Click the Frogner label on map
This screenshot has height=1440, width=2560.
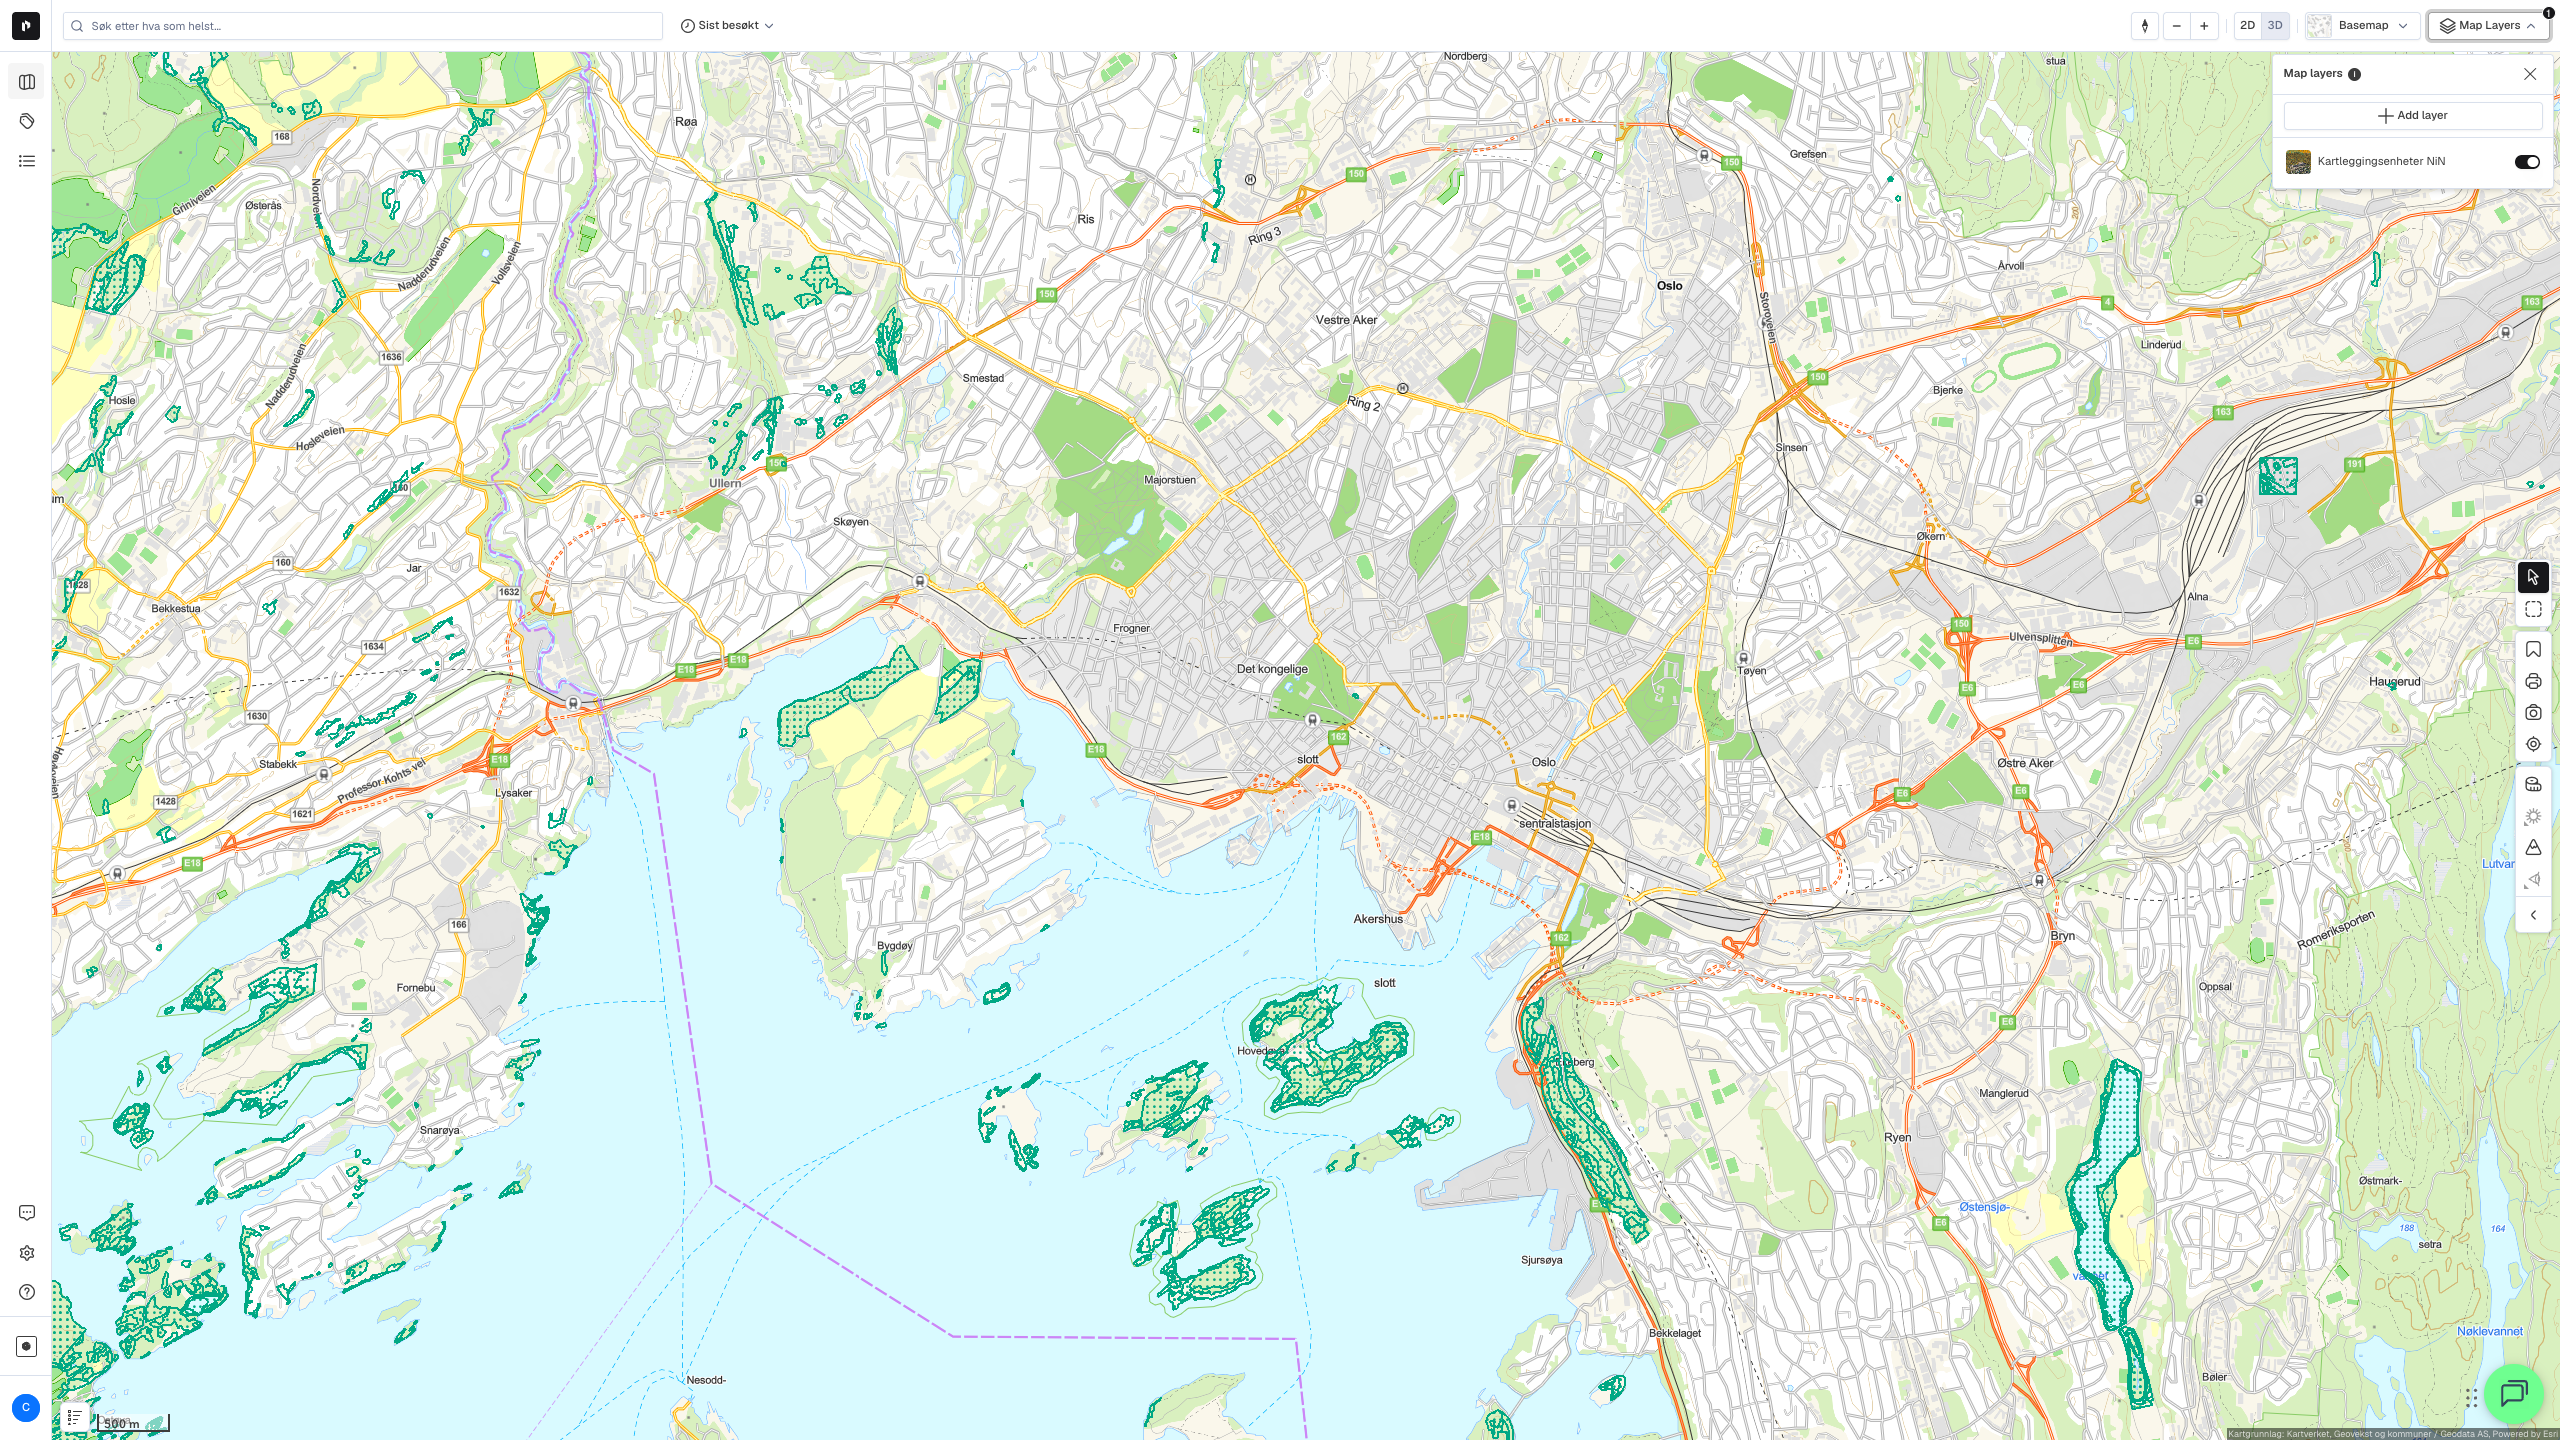point(1131,629)
